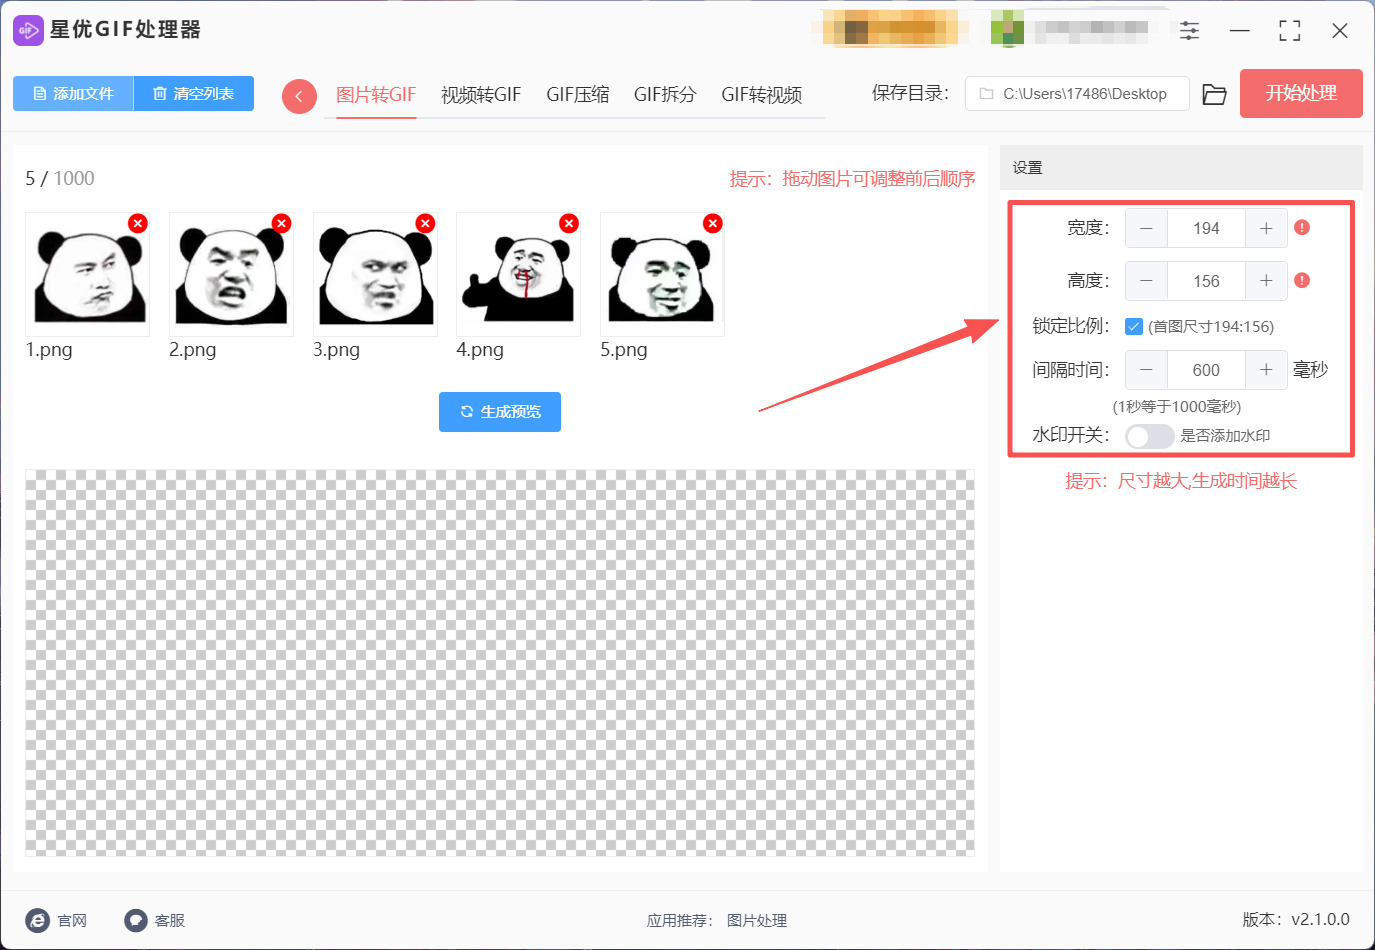Viewport: 1375px width, 950px height.
Task: Select the 5.png panda thumbnail
Action: (662, 274)
